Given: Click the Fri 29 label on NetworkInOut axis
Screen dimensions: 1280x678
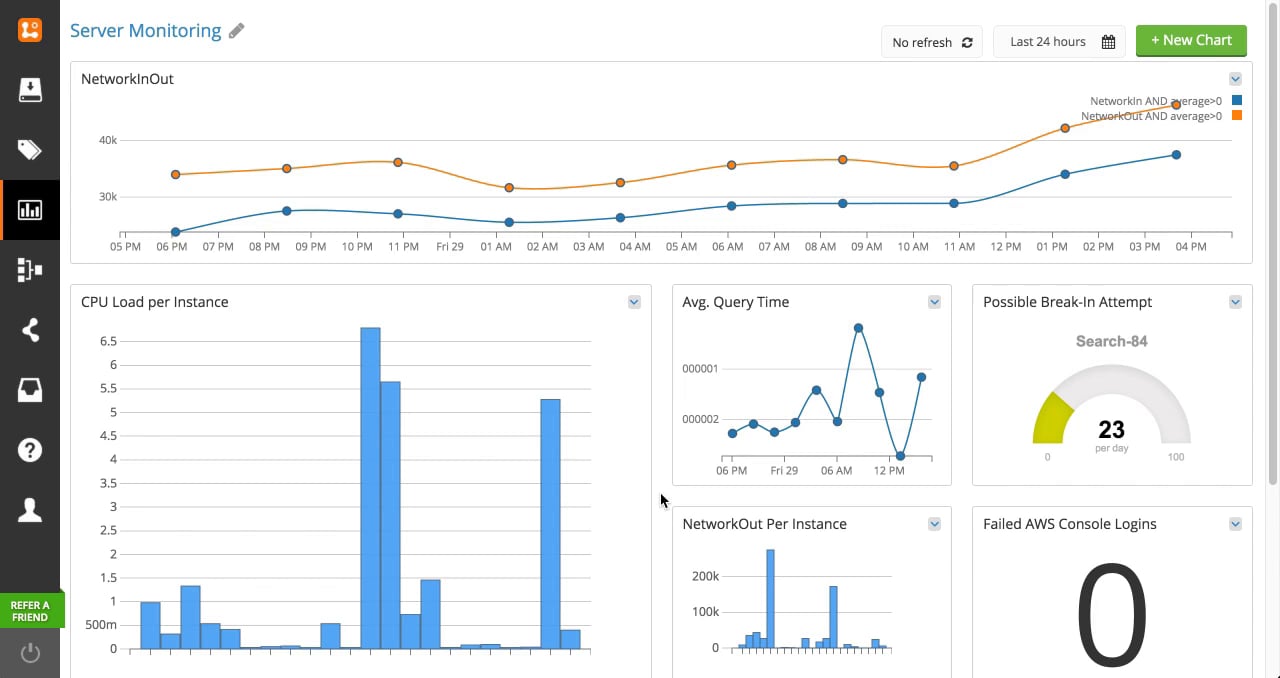Looking at the screenshot, I should 449,246.
